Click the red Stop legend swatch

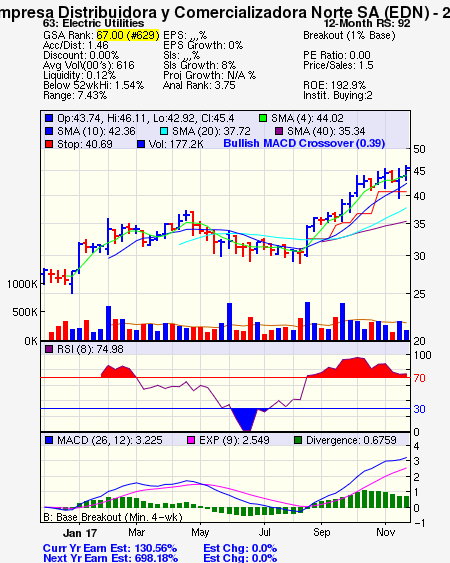[x=49, y=144]
